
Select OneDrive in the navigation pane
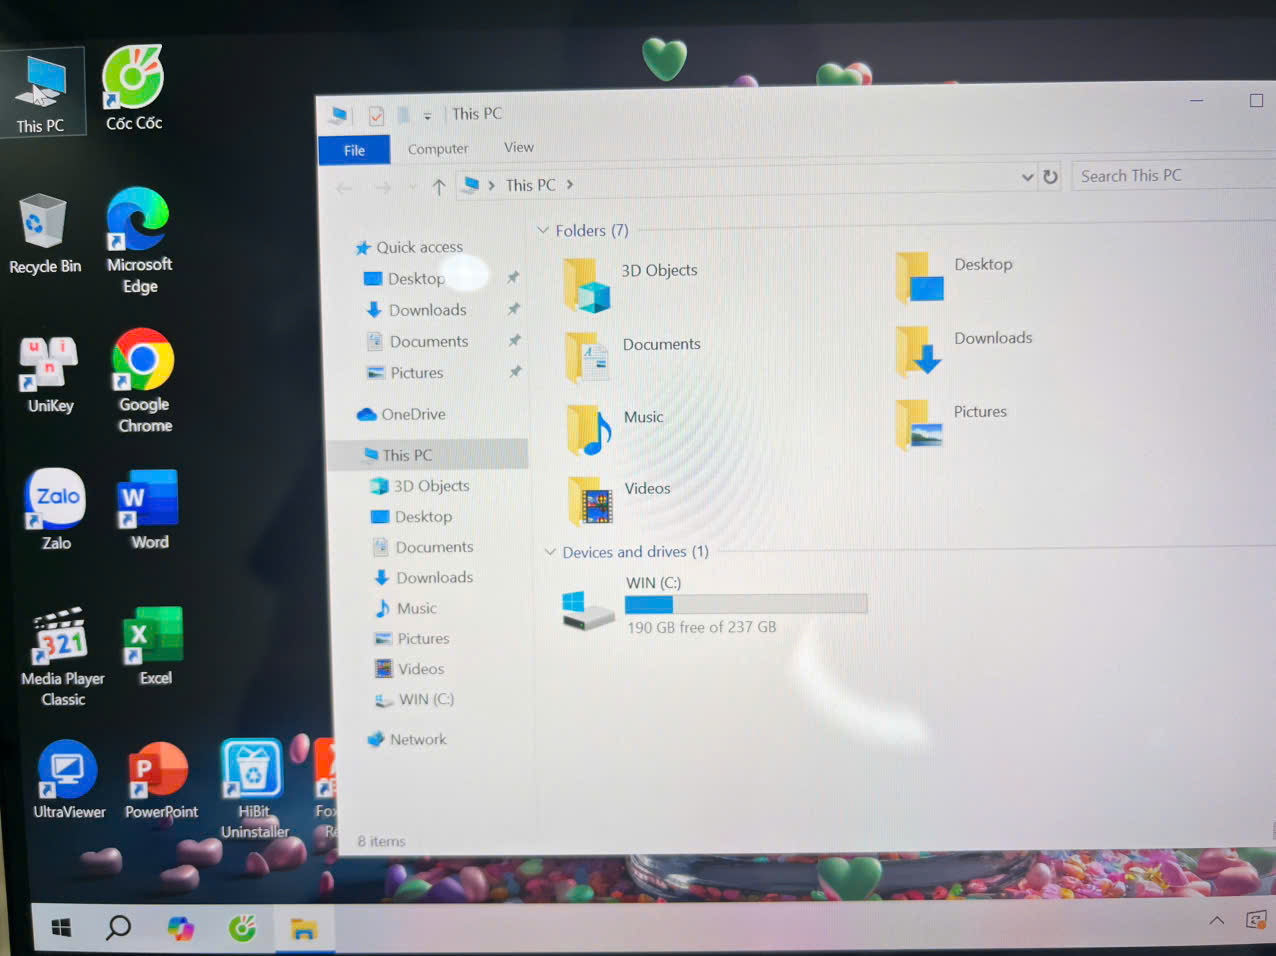[x=413, y=414]
